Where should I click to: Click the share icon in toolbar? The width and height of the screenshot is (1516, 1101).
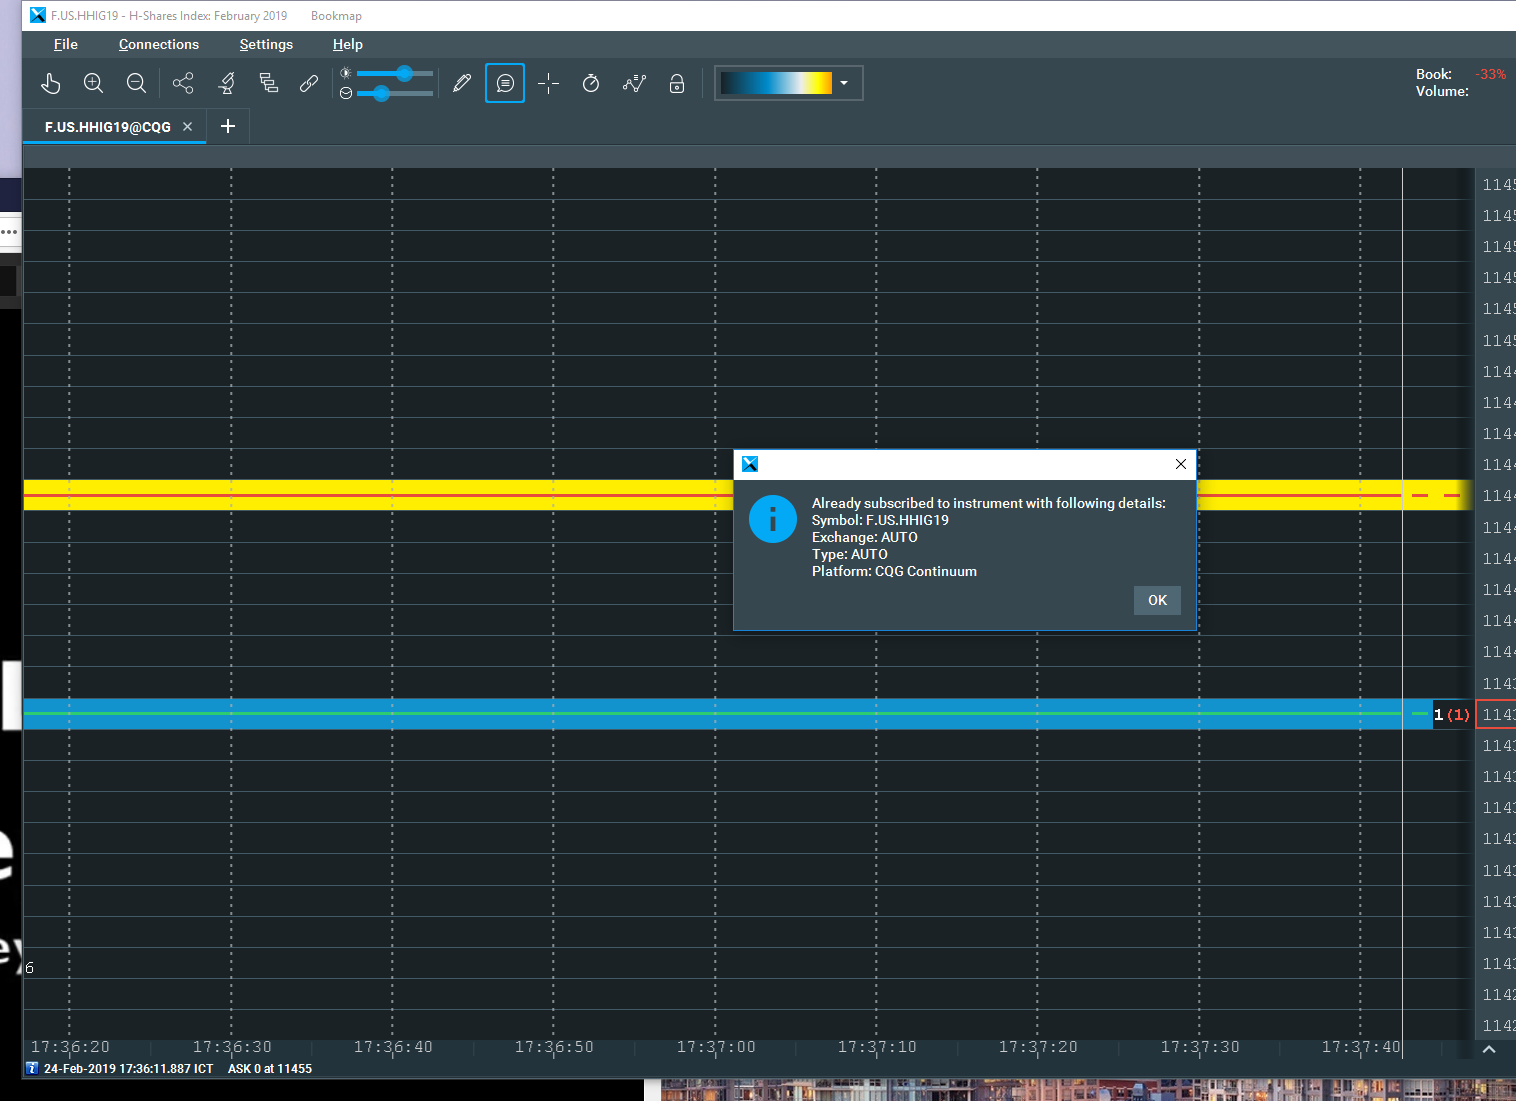183,83
